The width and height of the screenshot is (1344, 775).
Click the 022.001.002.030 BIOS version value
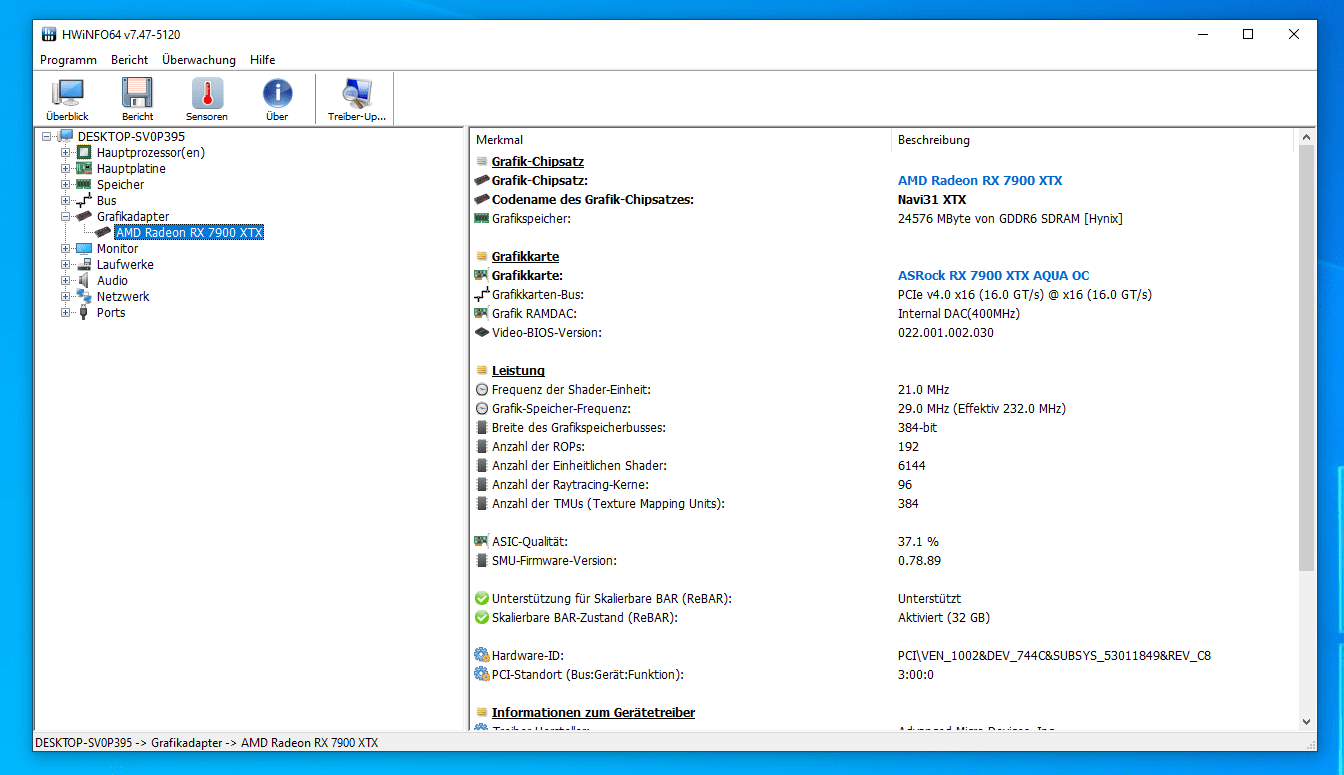[946, 333]
